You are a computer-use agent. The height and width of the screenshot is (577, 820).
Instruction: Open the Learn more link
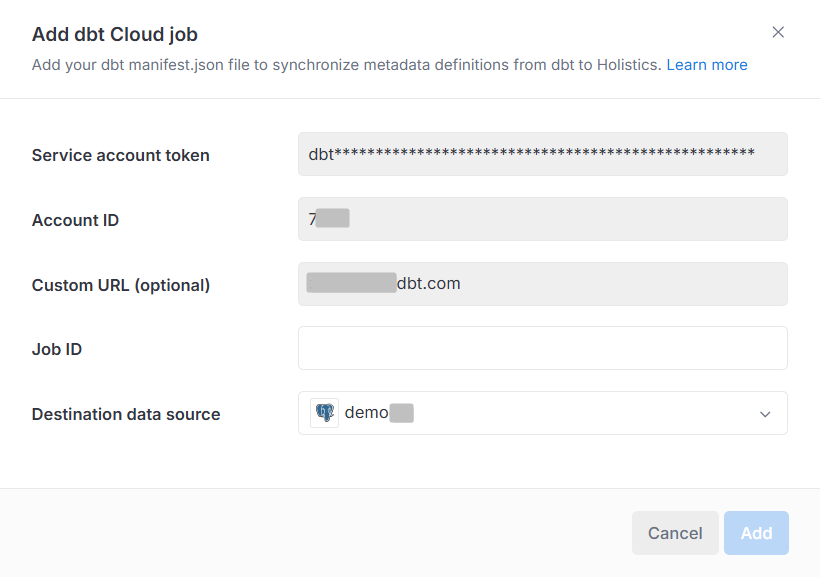click(x=707, y=65)
